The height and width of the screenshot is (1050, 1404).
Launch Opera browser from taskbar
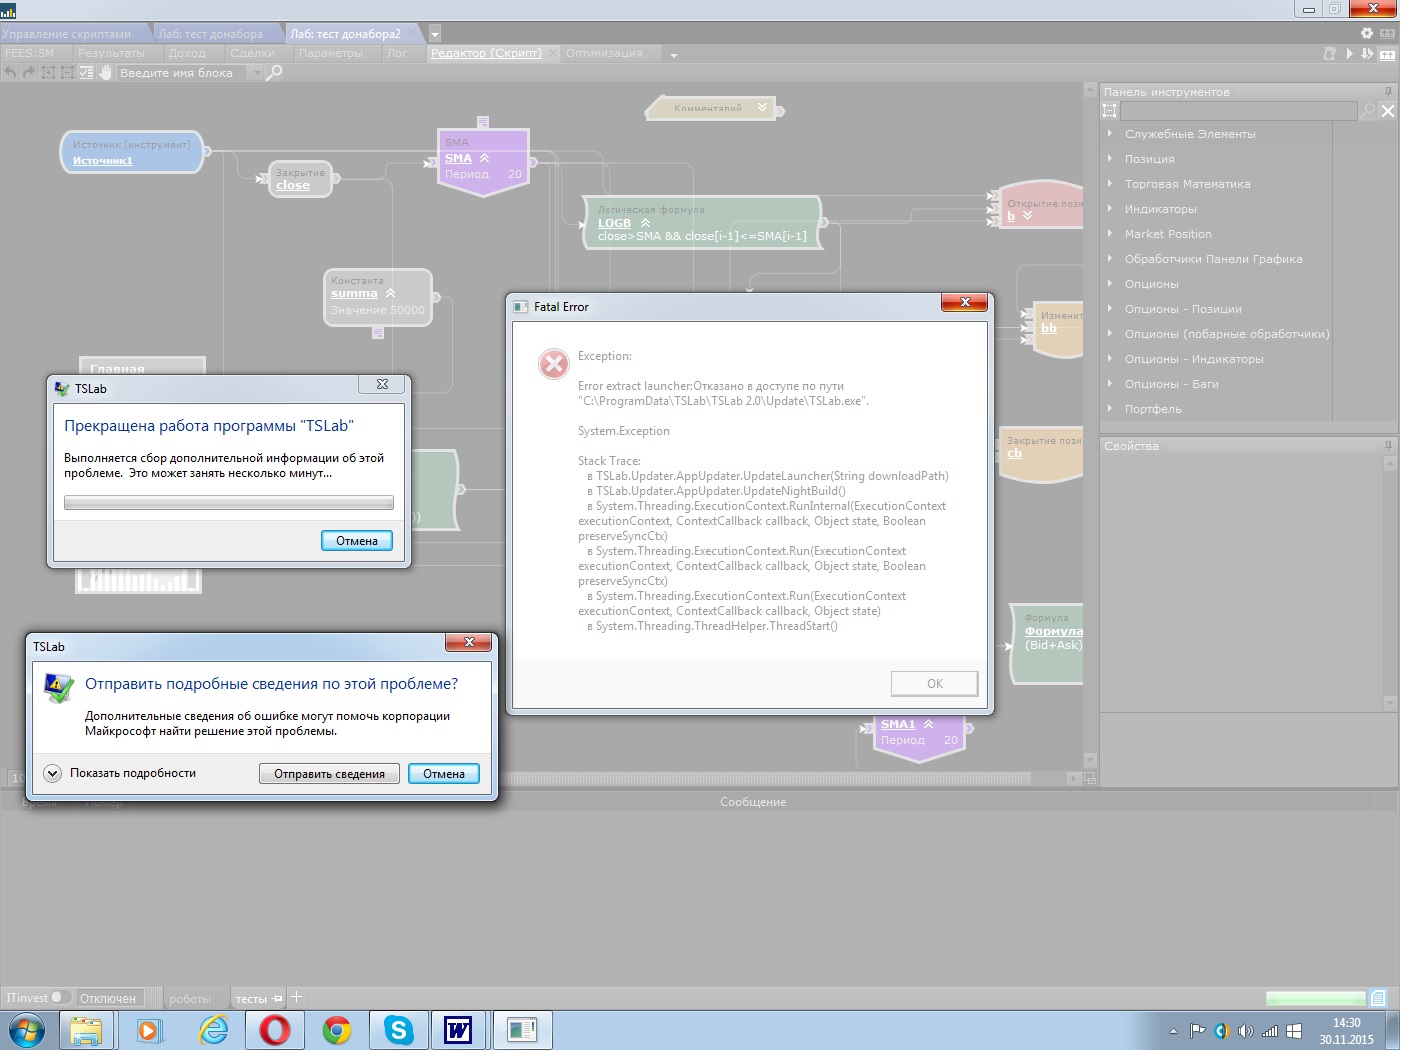pyautogui.click(x=275, y=1029)
